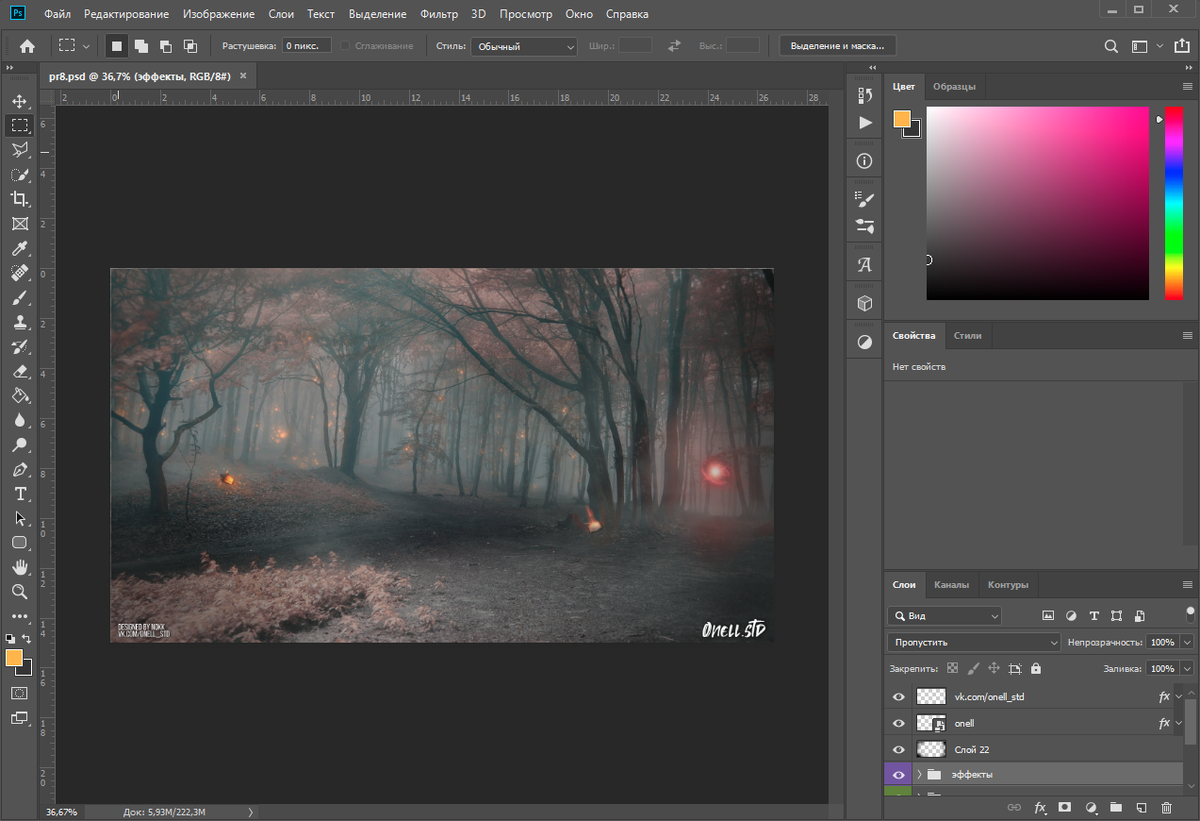Activate the Type tool
The width and height of the screenshot is (1200, 821).
(x=20, y=494)
